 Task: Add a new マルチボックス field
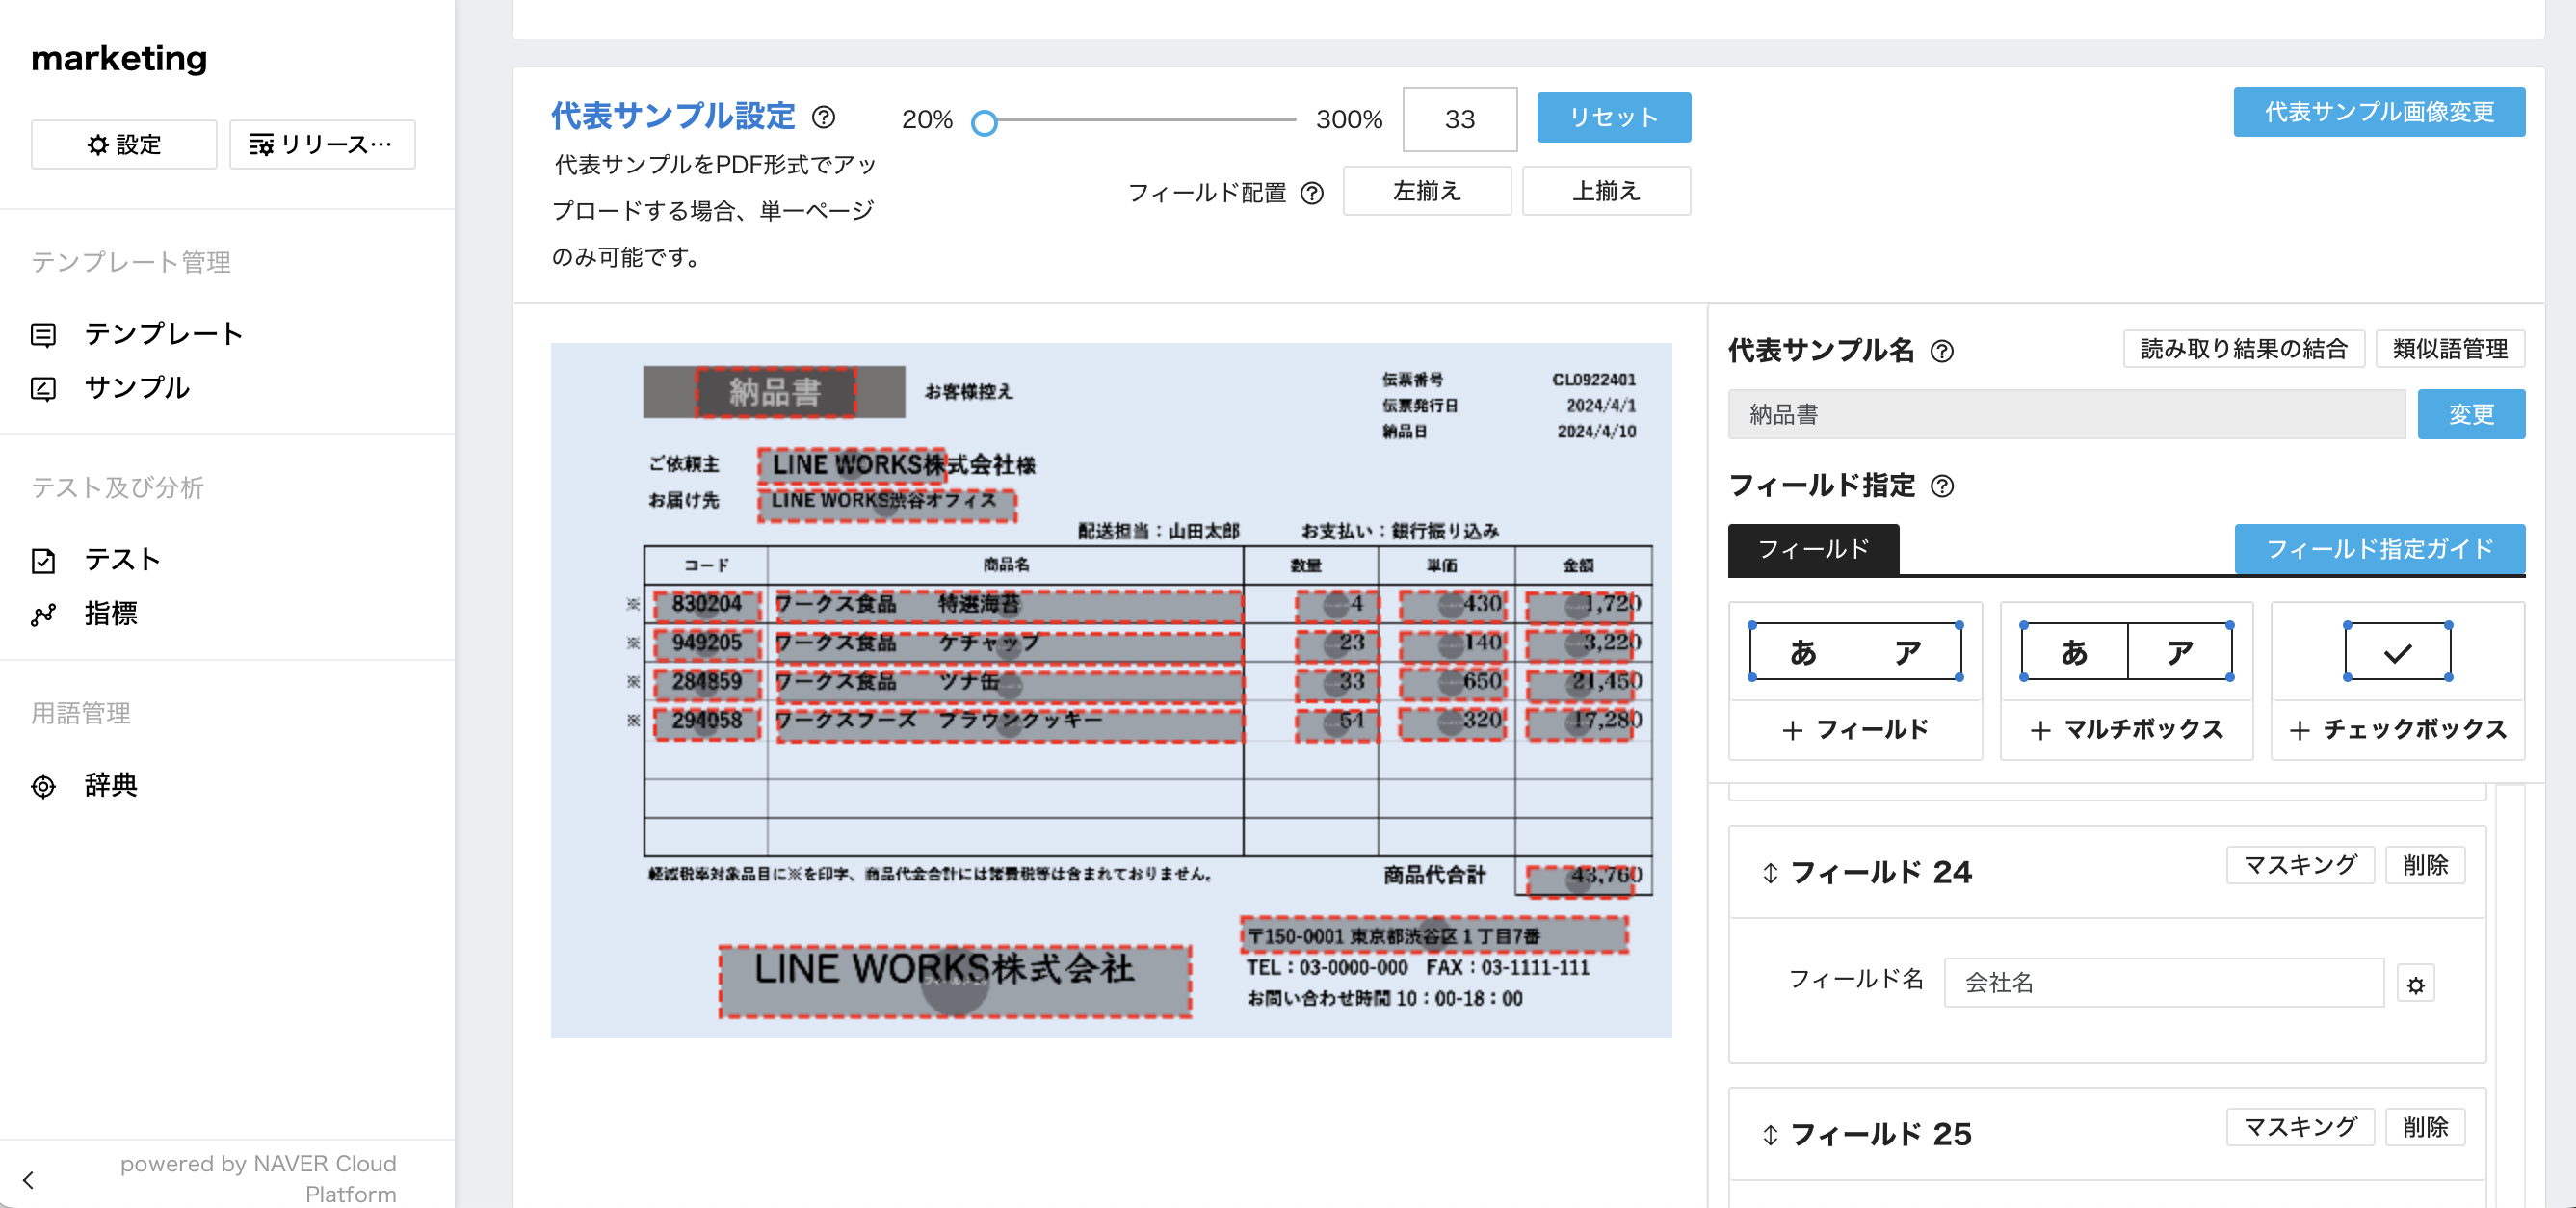pyautogui.click(x=2126, y=730)
